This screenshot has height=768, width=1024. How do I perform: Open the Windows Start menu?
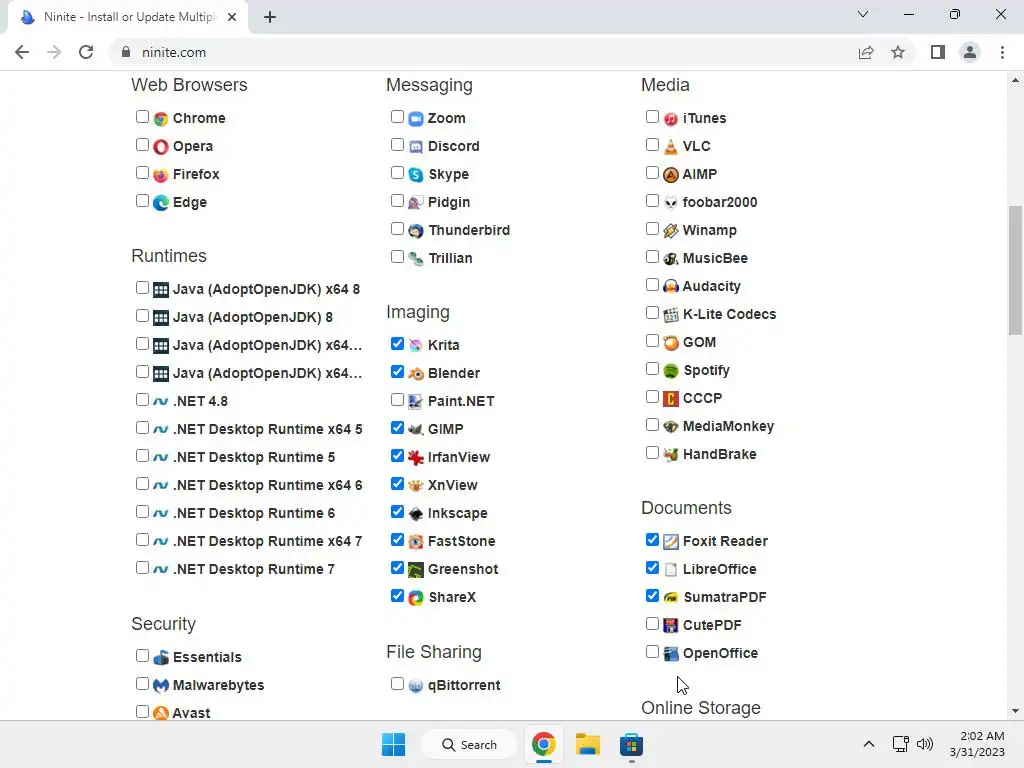[393, 744]
